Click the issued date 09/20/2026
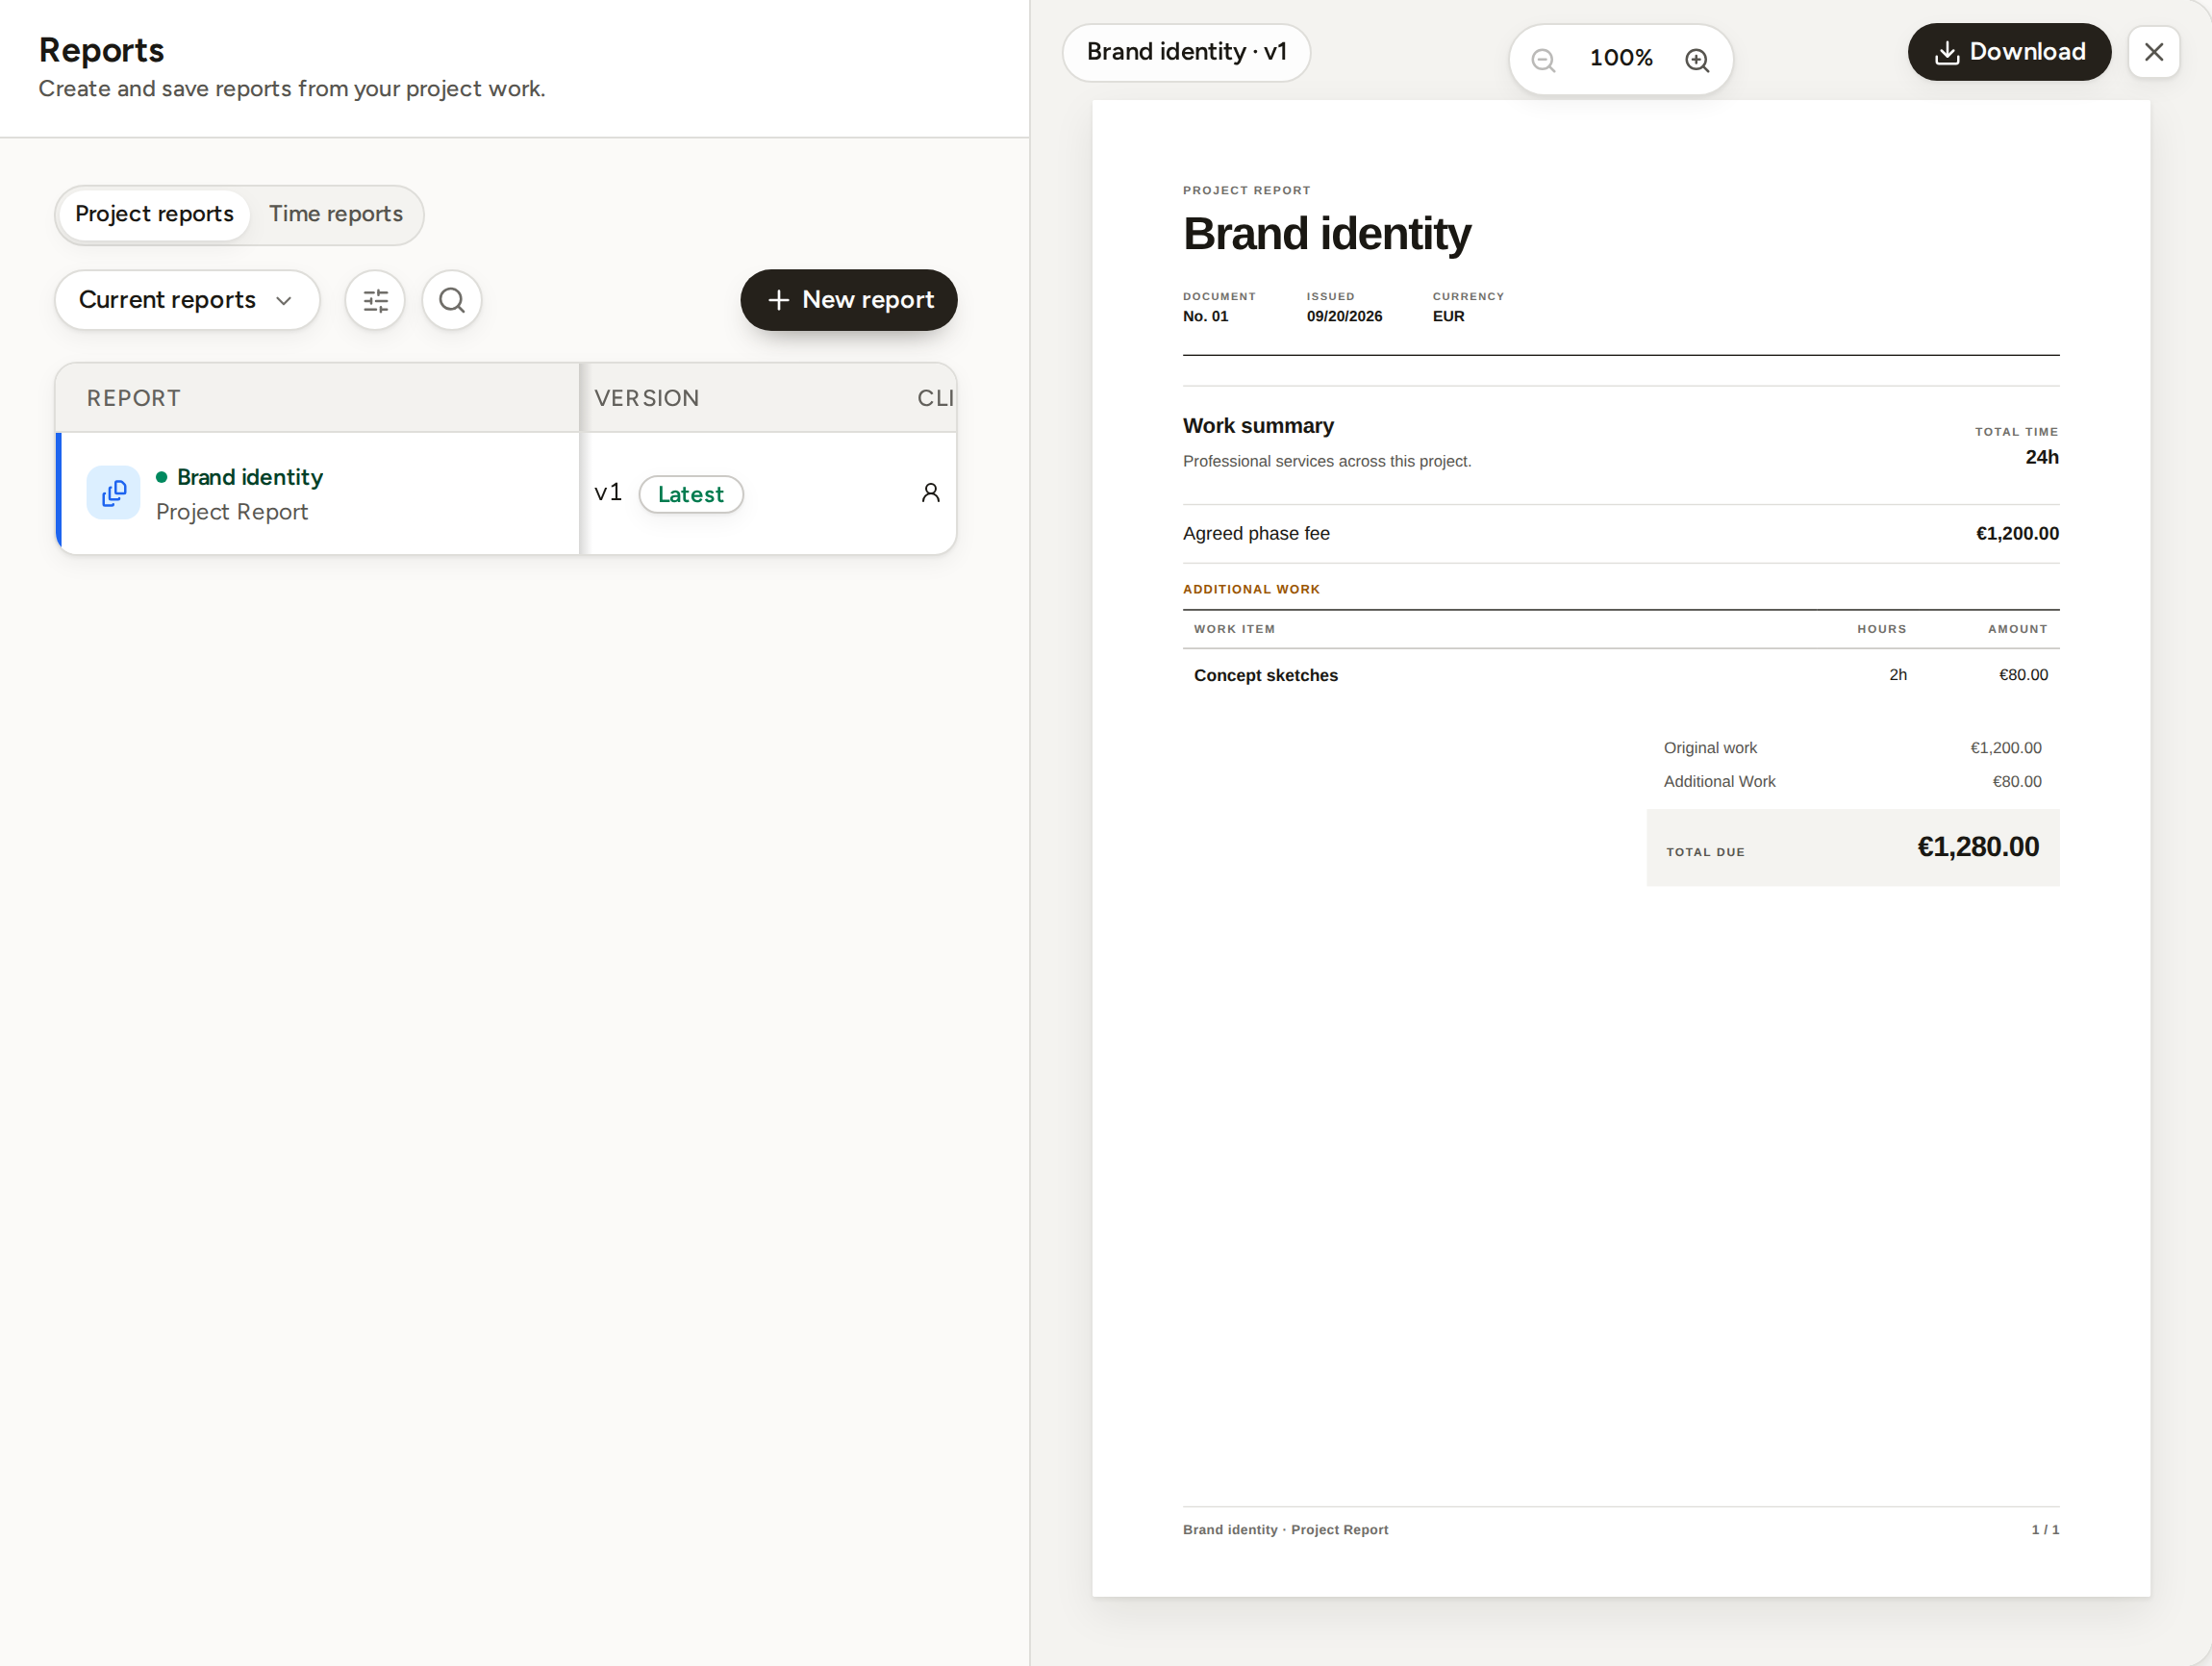Image resolution: width=2212 pixels, height=1666 pixels. 1344,316
